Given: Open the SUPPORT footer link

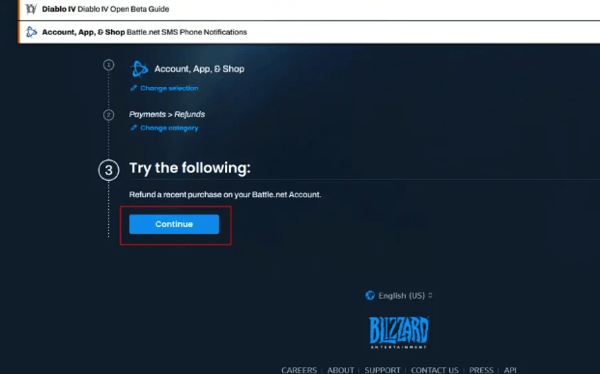Looking at the screenshot, I should pyautogui.click(x=382, y=370).
